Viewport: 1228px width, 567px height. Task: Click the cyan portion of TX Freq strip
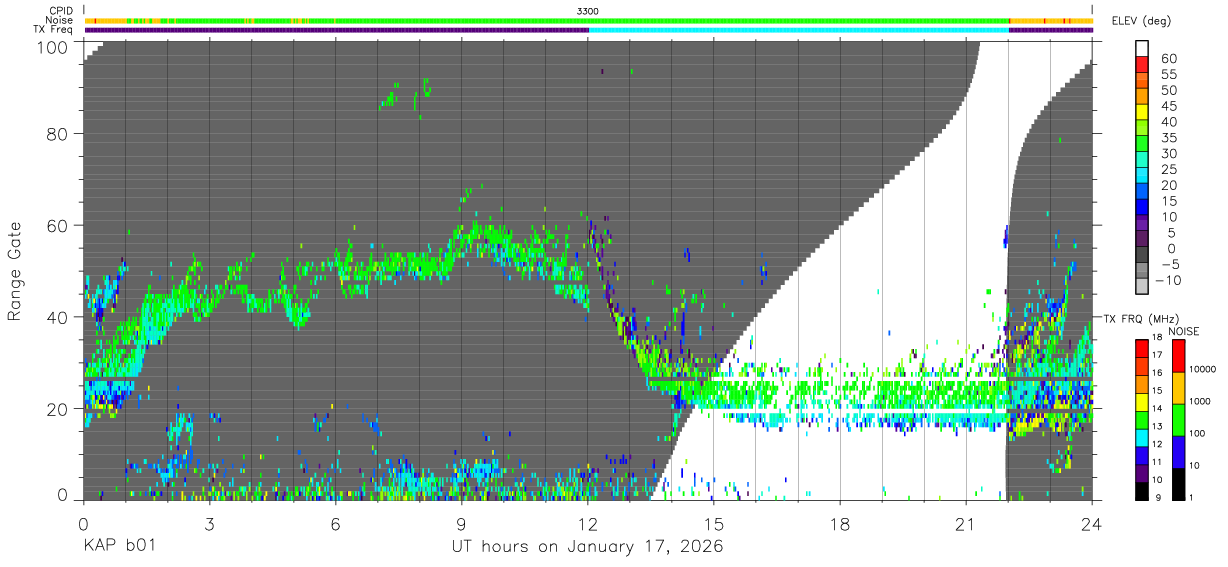[799, 30]
